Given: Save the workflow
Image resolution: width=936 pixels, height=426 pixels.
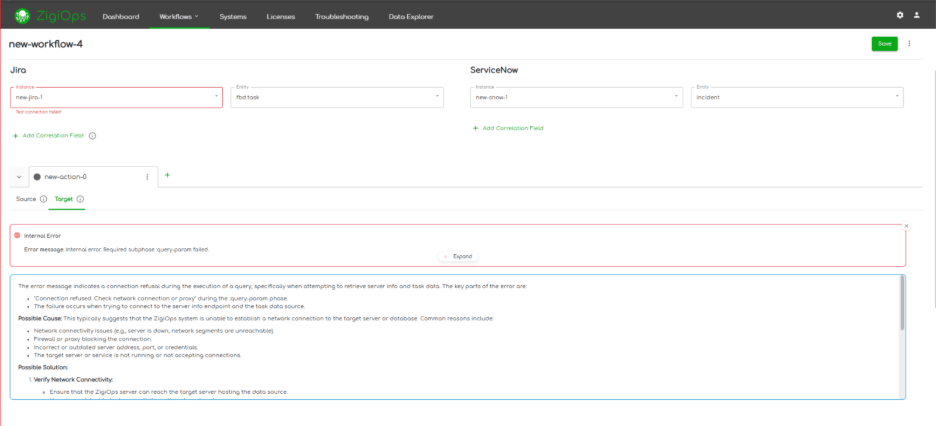Looking at the screenshot, I should pos(885,44).
